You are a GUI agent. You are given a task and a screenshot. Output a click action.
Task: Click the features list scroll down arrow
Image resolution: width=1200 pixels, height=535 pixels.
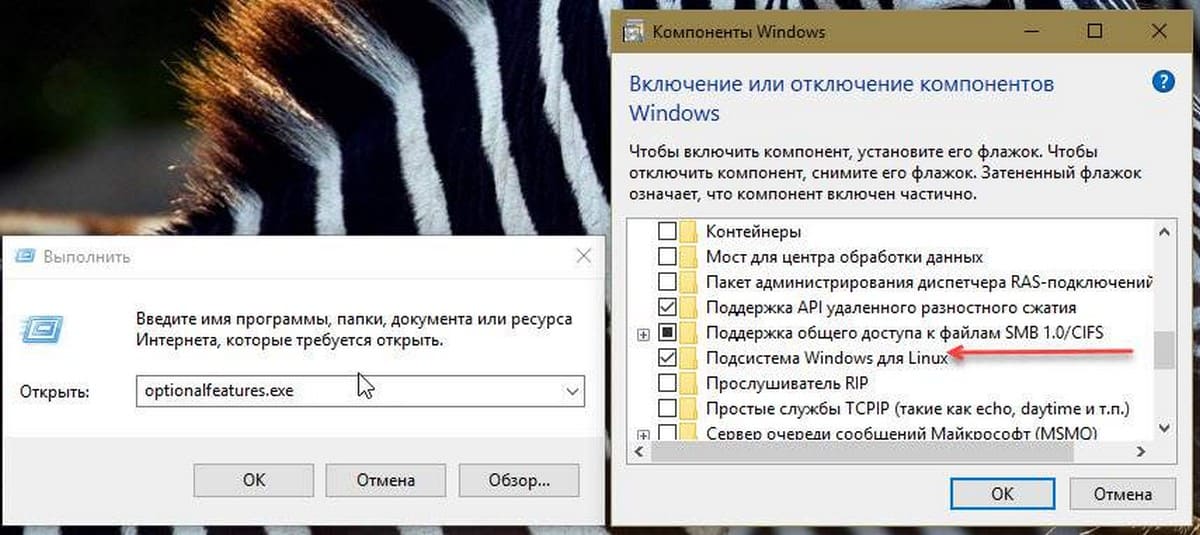pyautogui.click(x=1163, y=428)
